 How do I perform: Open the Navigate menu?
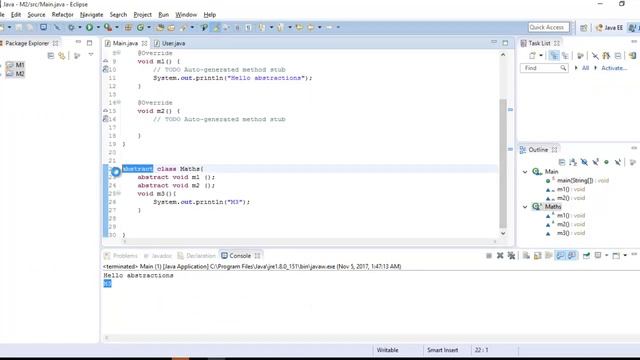(x=91, y=15)
